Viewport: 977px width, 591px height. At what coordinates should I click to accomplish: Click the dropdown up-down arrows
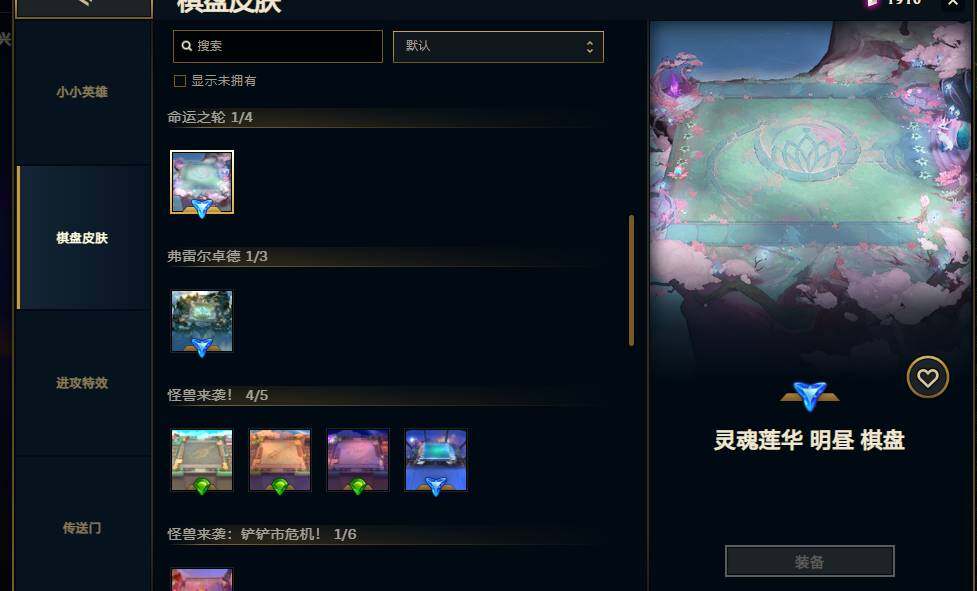pyautogui.click(x=589, y=47)
